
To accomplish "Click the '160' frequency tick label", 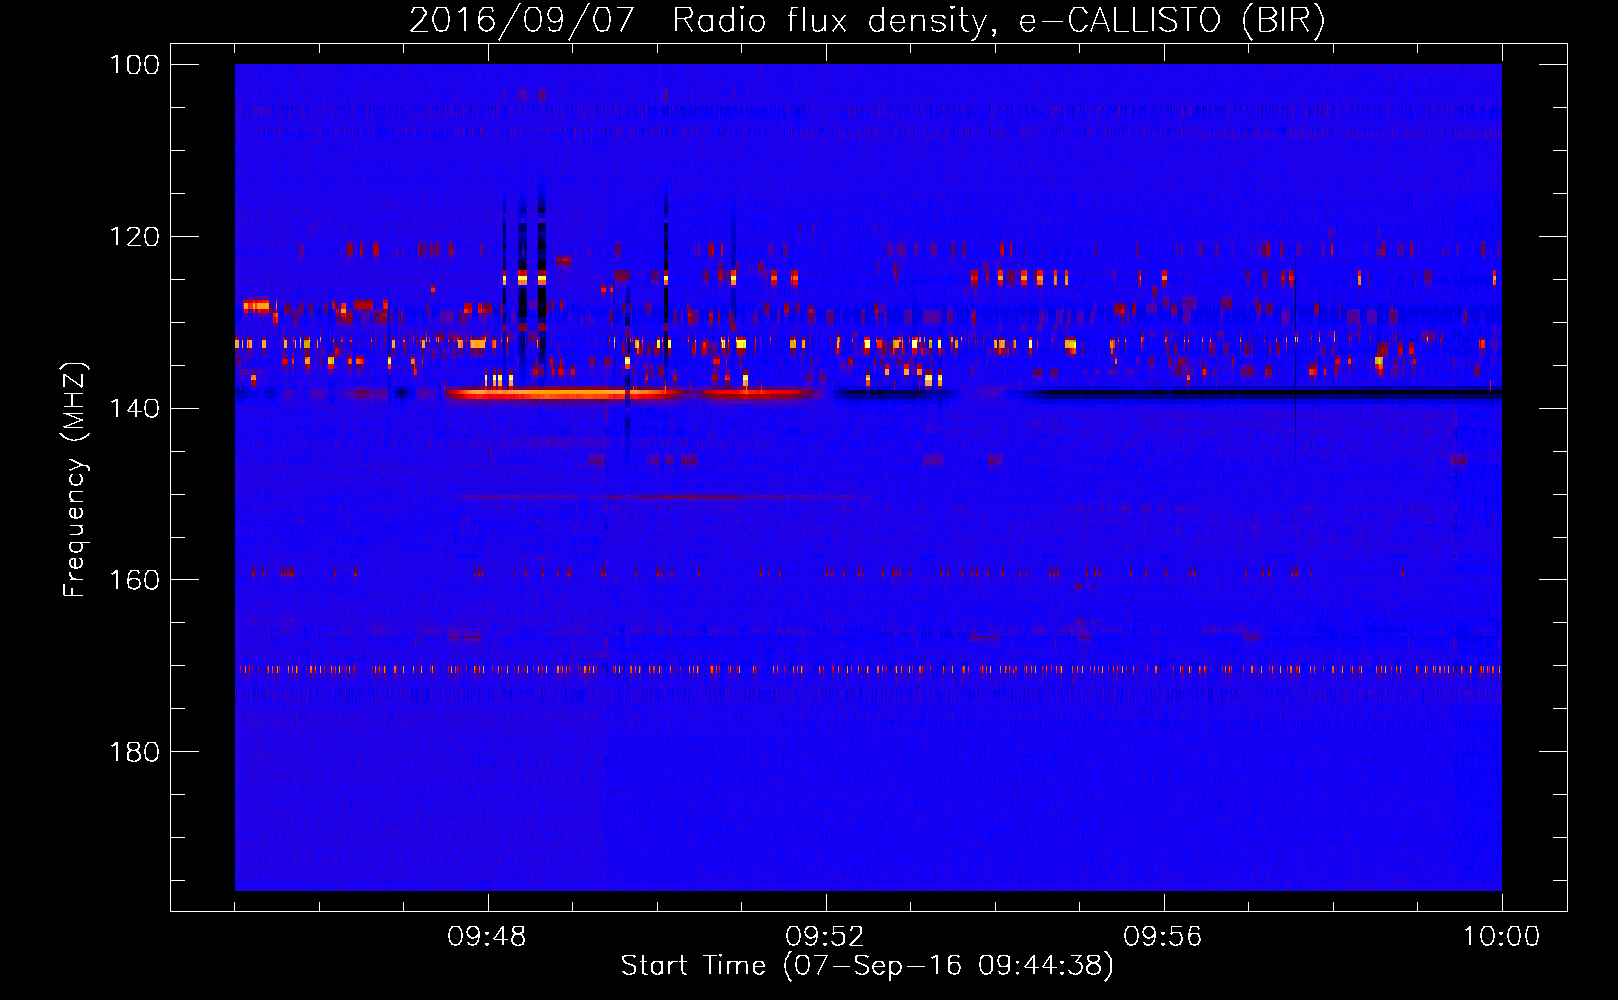I will pyautogui.click(x=135, y=580).
